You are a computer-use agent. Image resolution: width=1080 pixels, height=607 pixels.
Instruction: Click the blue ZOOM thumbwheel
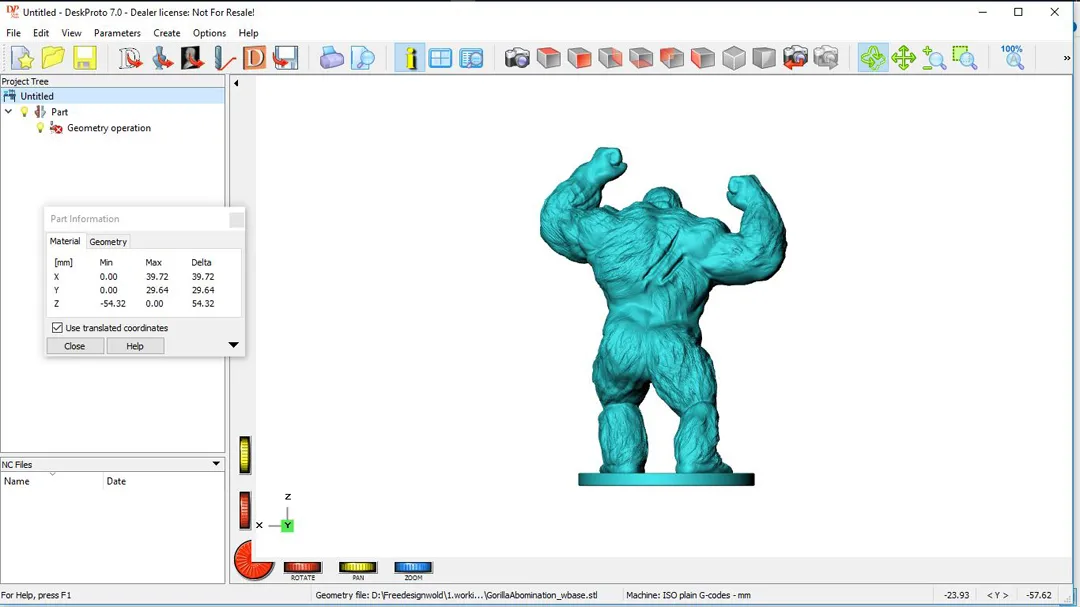click(413, 567)
